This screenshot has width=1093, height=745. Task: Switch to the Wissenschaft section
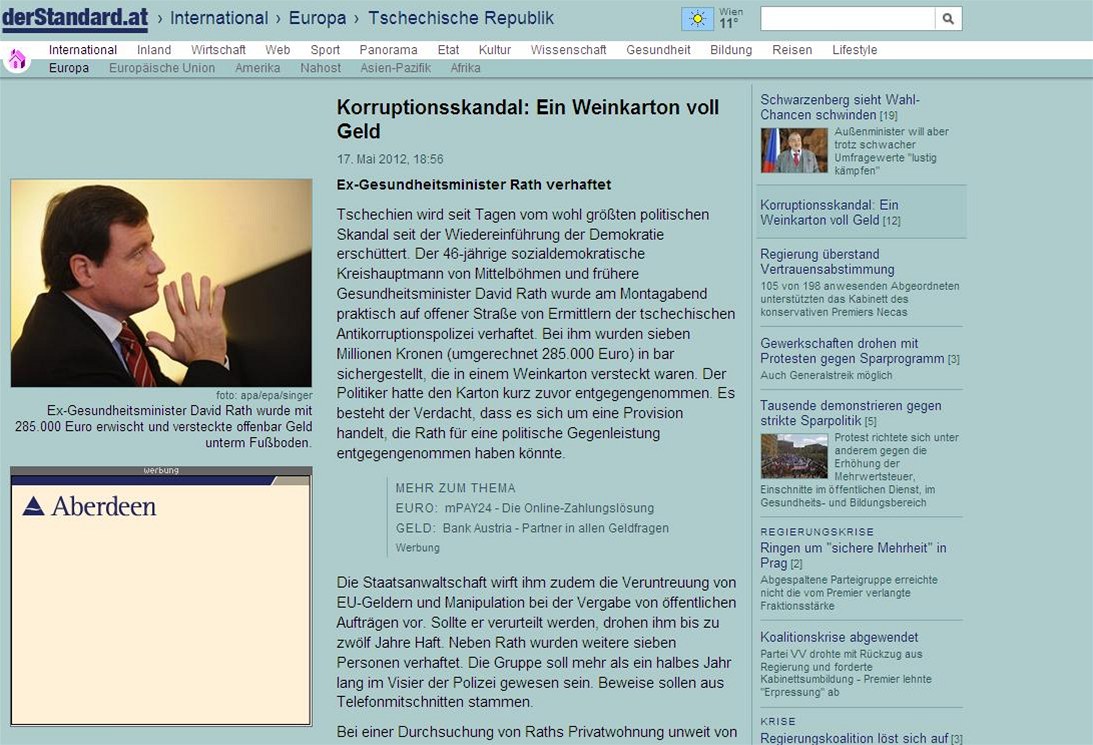pos(568,50)
